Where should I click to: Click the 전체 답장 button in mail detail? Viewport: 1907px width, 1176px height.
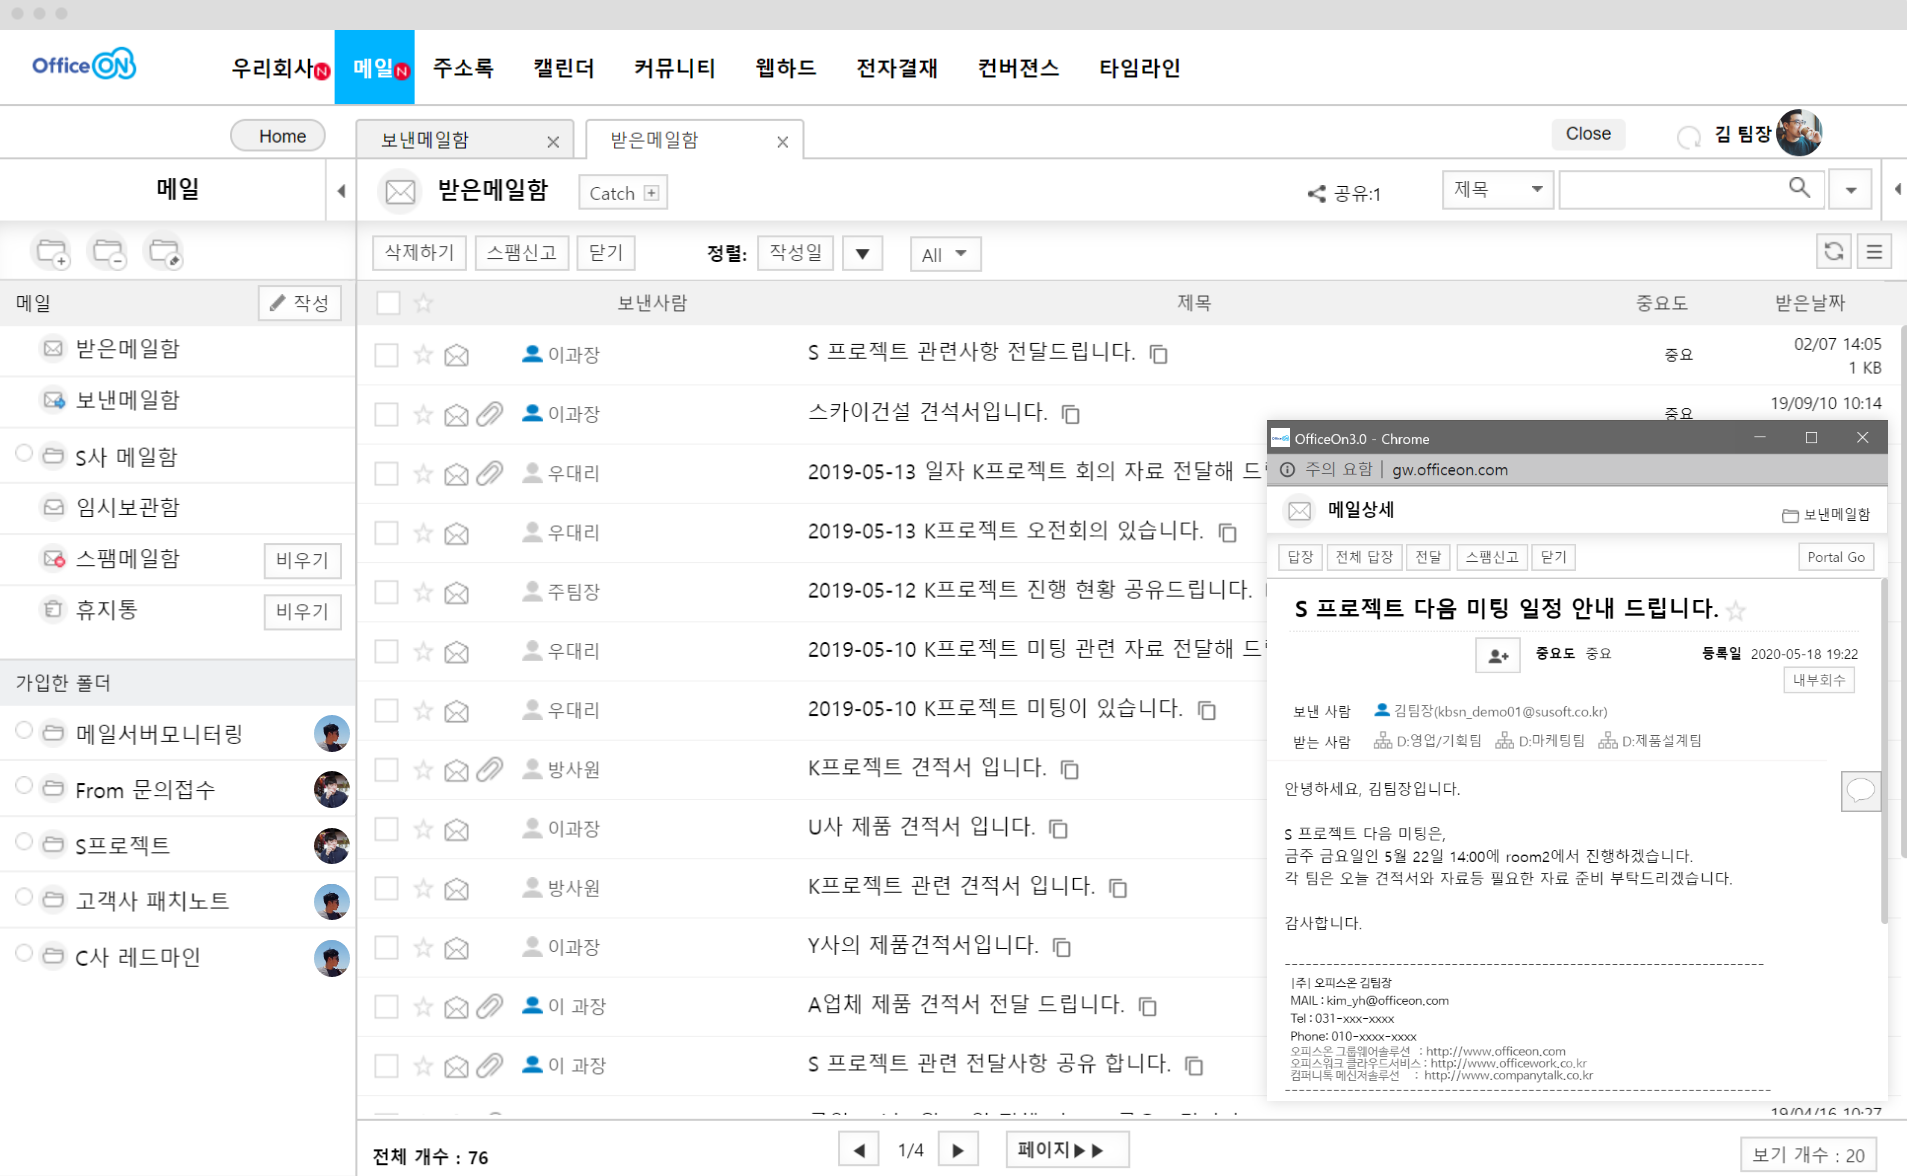pyautogui.click(x=1364, y=557)
